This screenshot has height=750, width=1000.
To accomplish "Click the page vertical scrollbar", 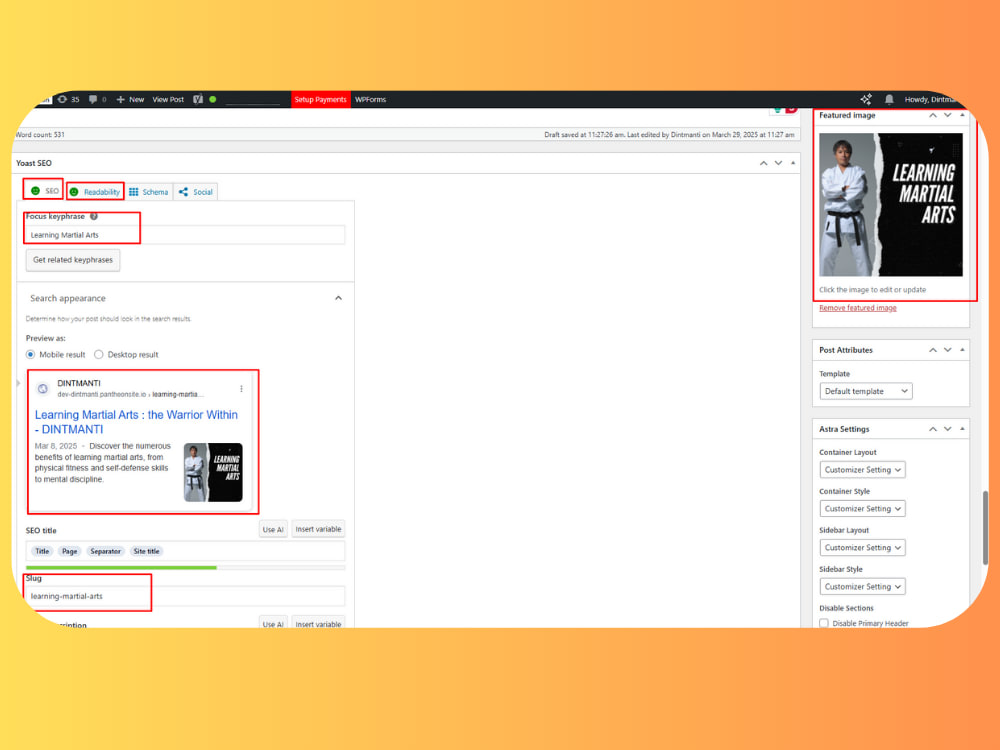I will coord(985,528).
